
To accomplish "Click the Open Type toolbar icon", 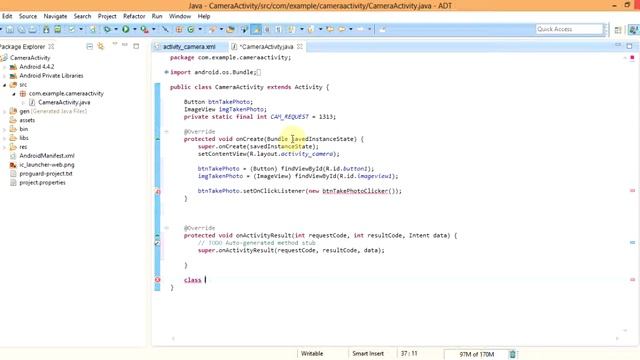I will [x=231, y=29].
